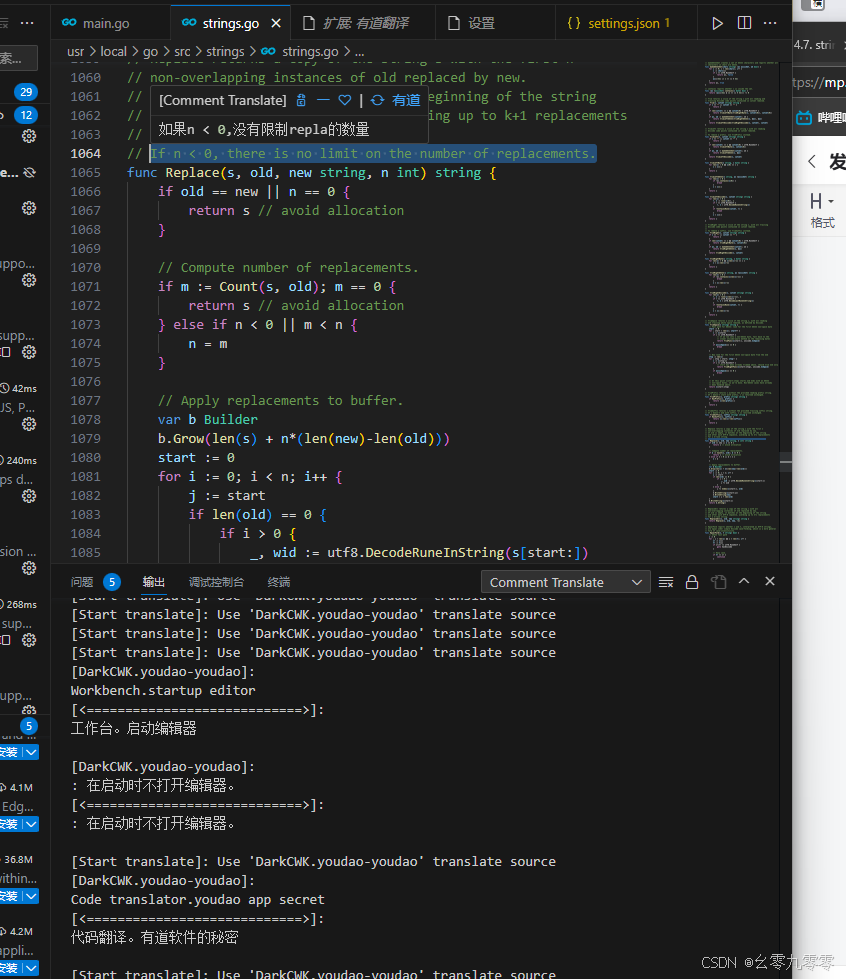
Task: Open install dropdown arrow above 4.1M
Action: [31, 752]
